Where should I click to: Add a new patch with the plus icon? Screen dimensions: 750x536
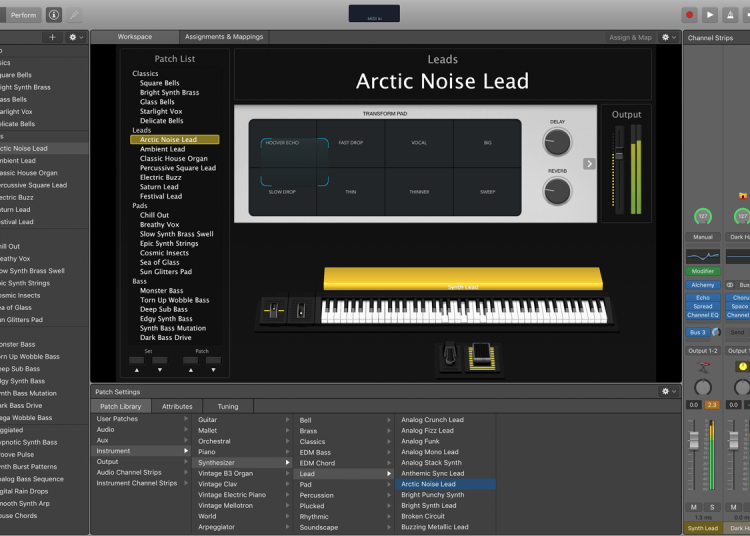point(53,37)
